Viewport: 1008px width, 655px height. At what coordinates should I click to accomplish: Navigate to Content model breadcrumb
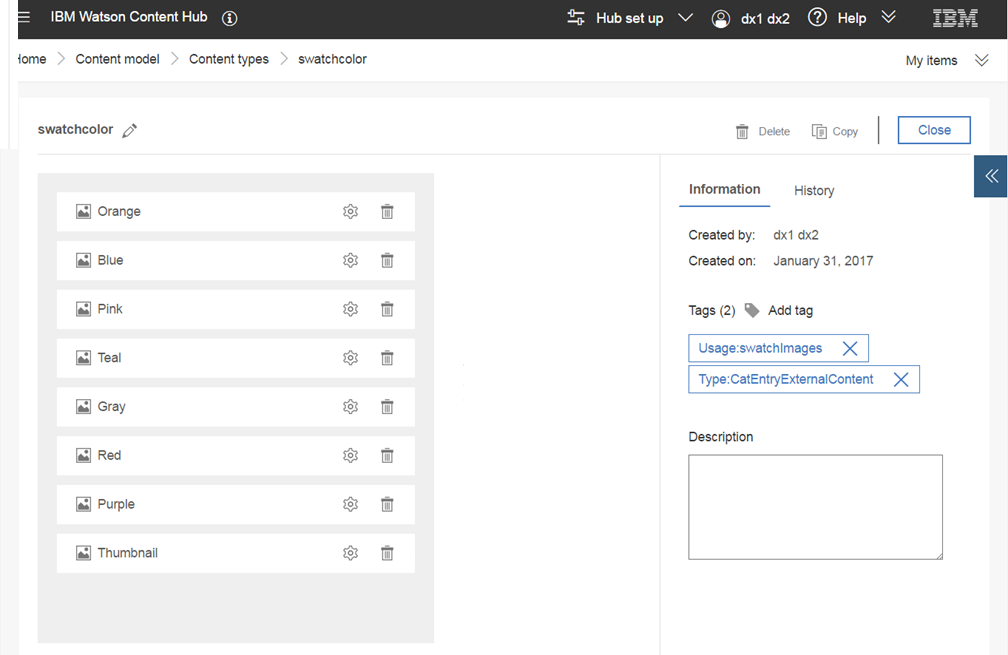pos(118,59)
